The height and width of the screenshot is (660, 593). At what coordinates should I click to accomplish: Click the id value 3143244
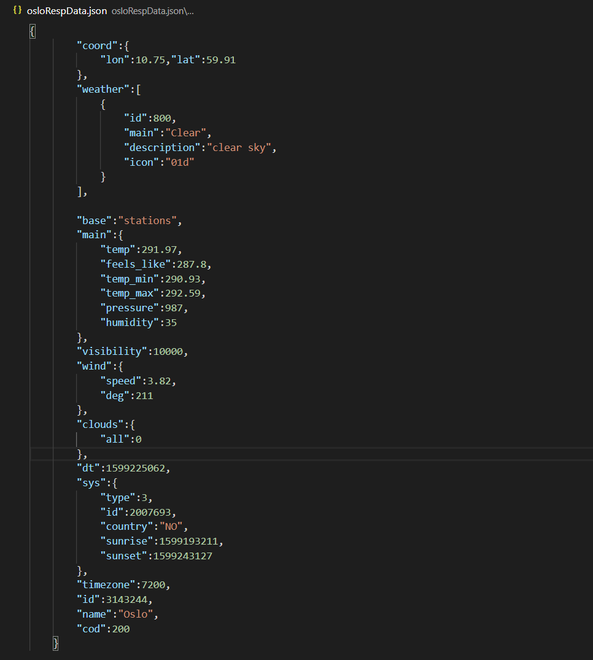pyautogui.click(x=127, y=599)
